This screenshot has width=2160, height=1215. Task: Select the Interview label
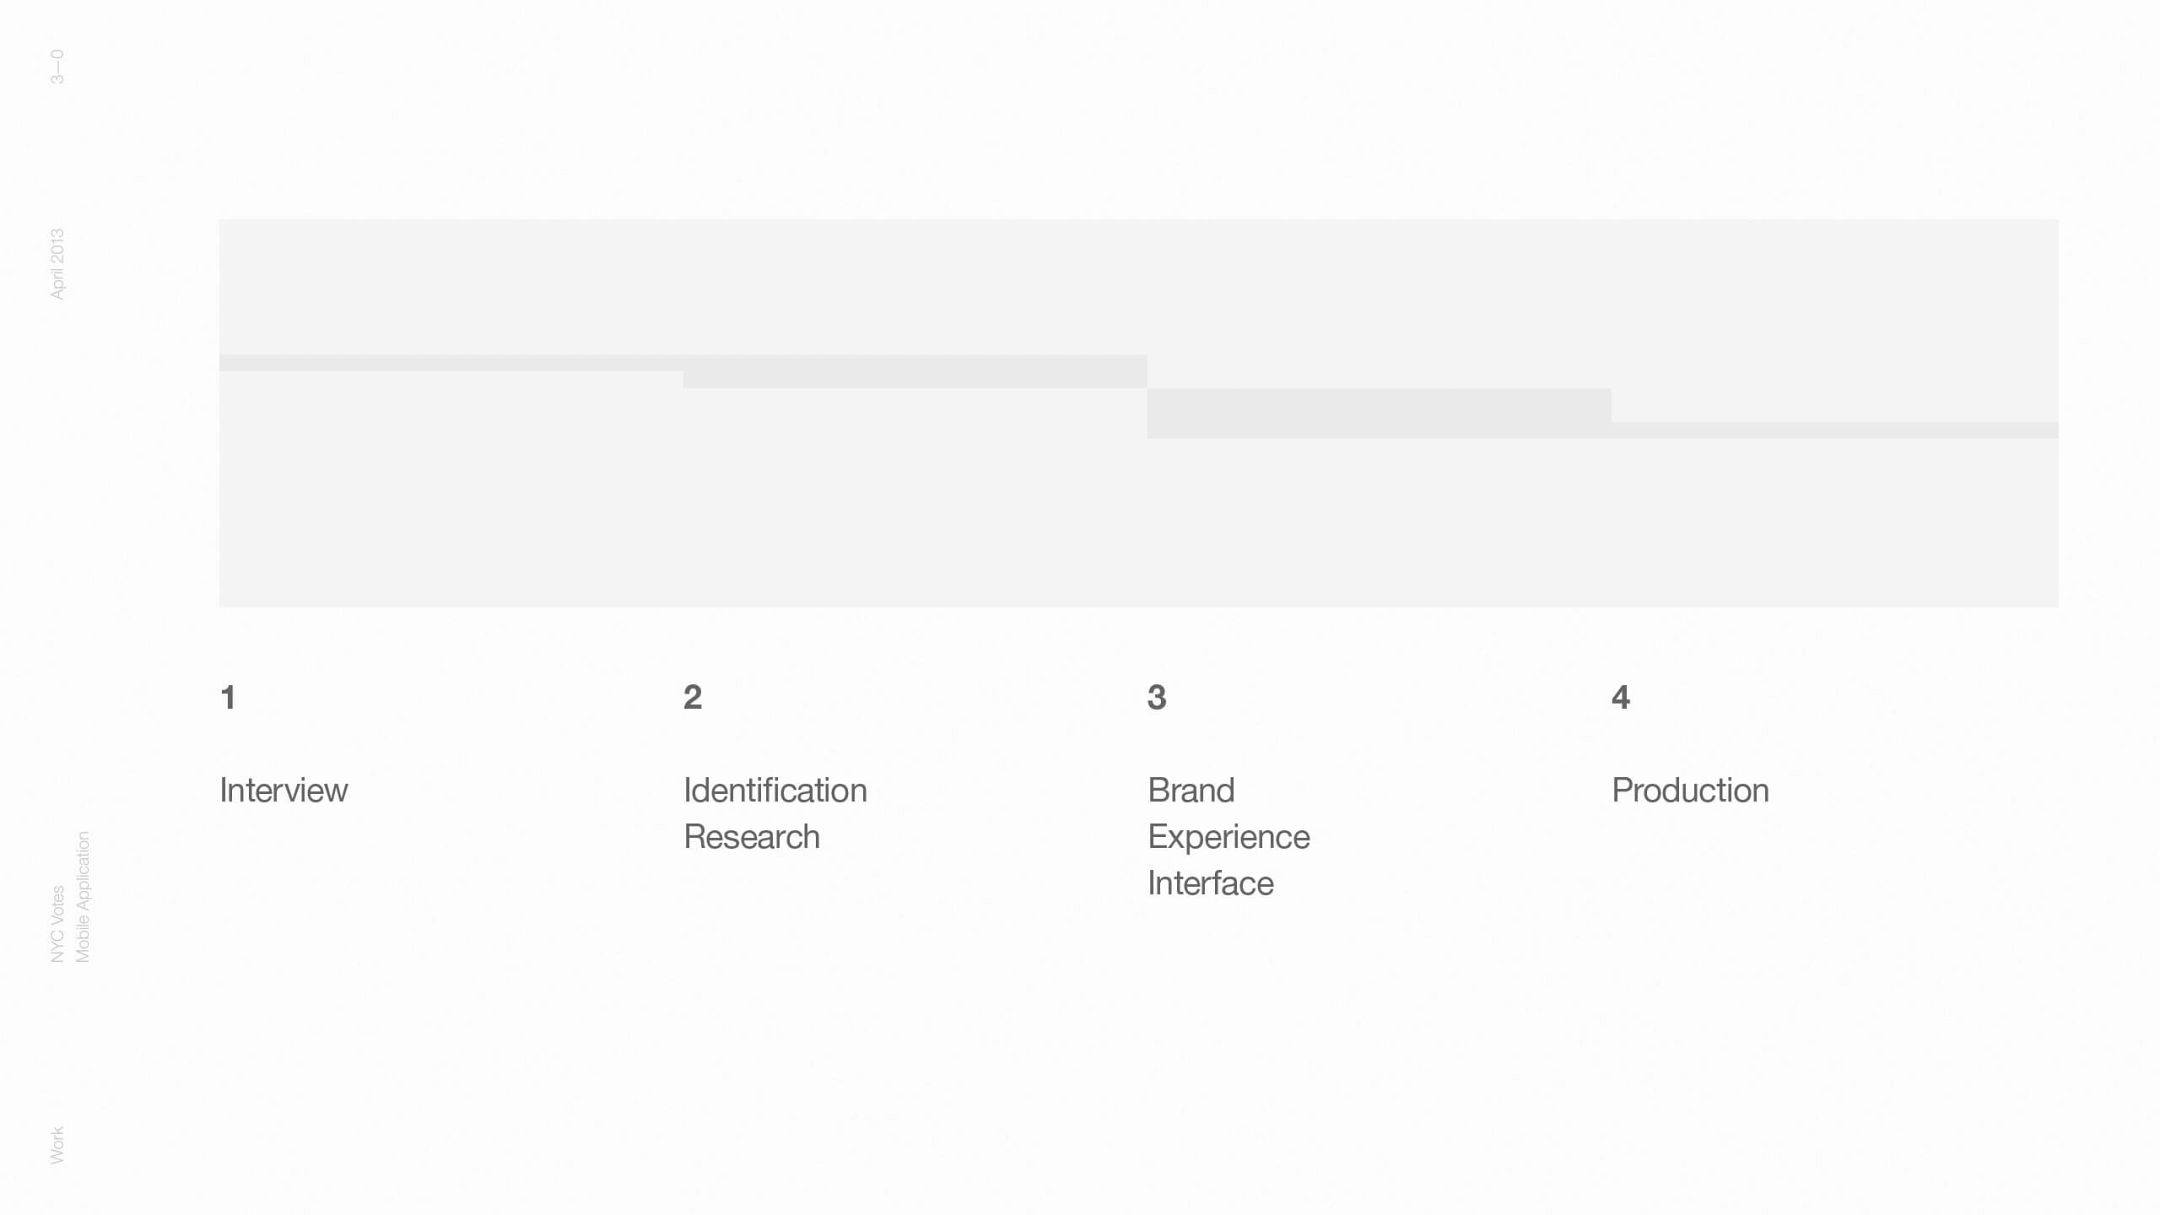tap(283, 790)
